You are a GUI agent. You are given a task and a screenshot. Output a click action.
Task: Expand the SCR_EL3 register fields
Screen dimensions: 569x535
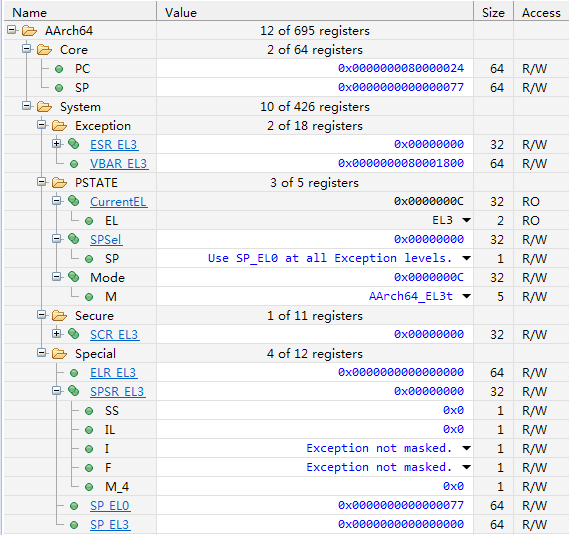click(56, 333)
